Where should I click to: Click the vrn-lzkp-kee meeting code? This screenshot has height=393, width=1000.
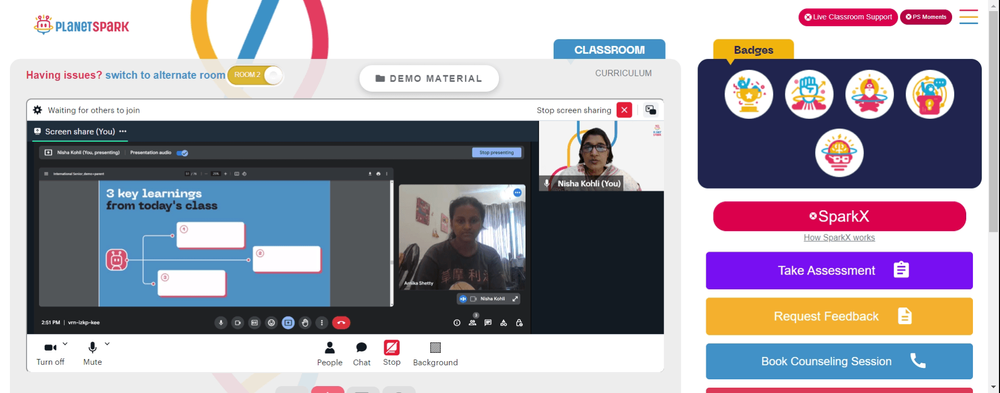click(84, 323)
